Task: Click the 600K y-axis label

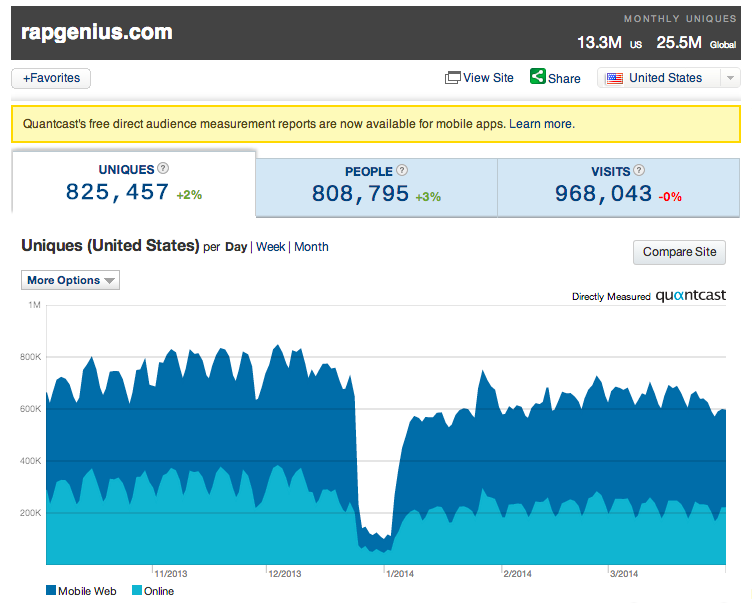Action: click(x=31, y=409)
